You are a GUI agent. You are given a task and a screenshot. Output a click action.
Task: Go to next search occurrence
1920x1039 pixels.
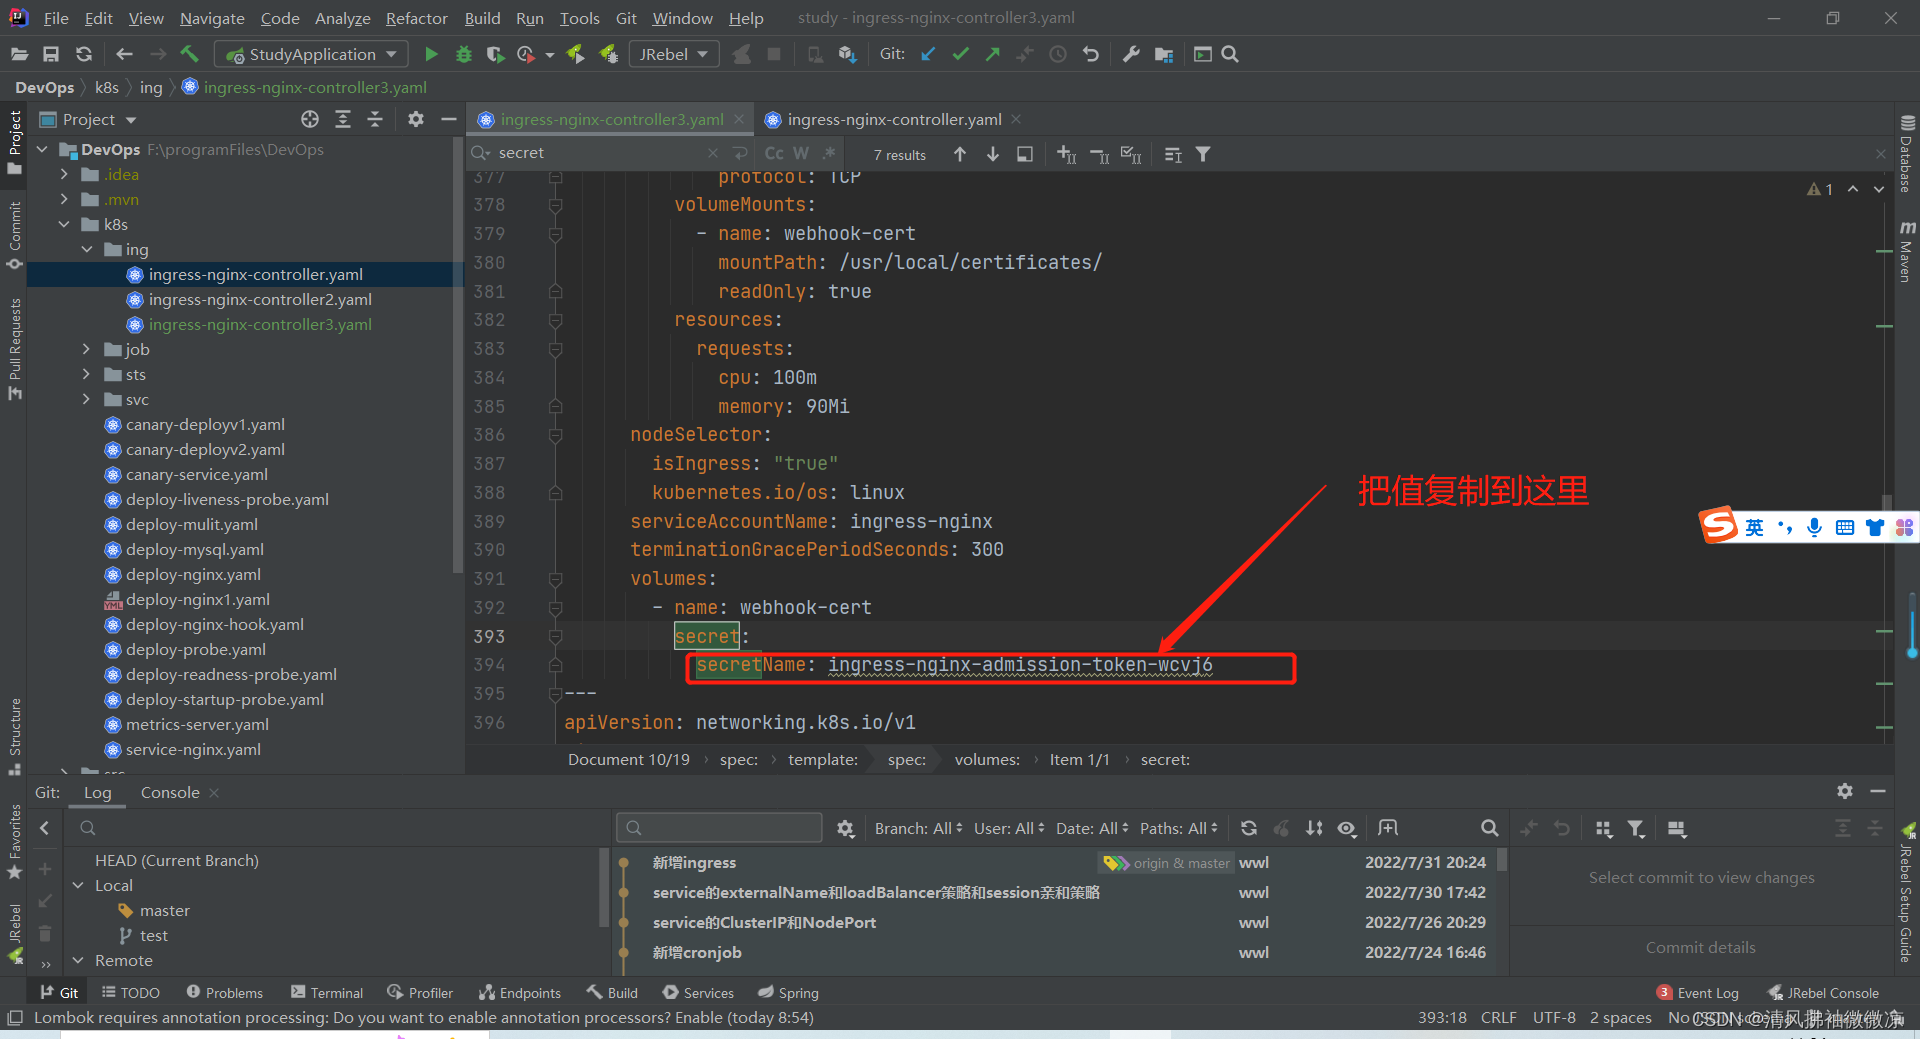pyautogui.click(x=992, y=154)
